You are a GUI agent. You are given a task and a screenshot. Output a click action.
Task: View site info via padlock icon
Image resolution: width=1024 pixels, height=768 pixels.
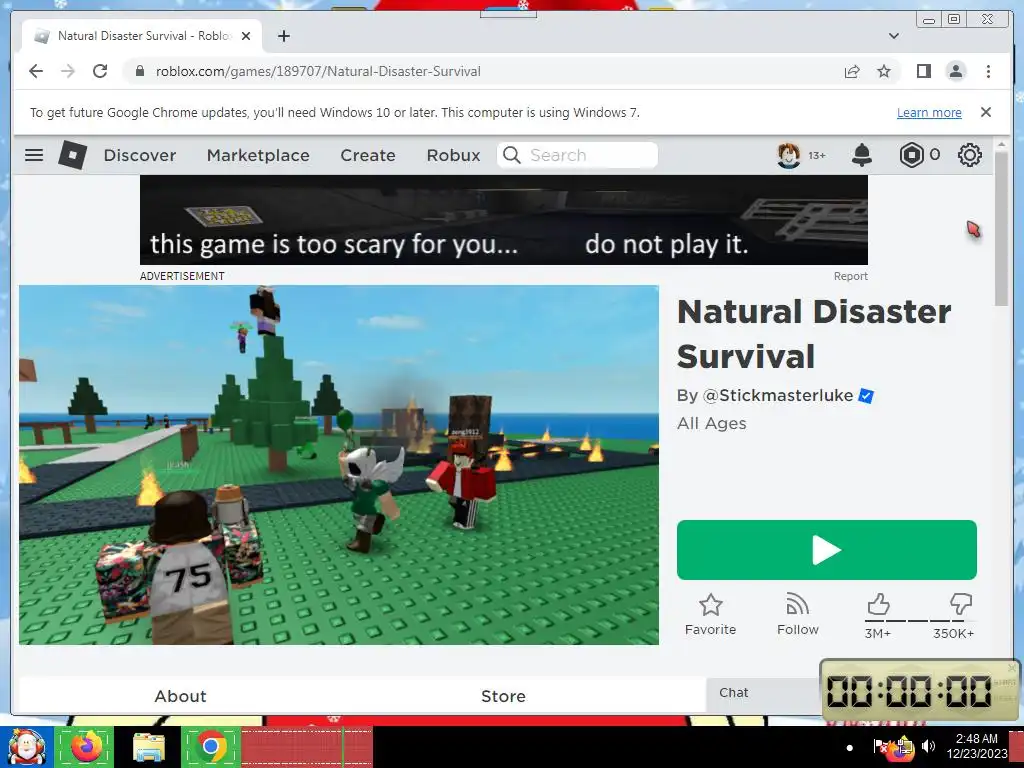(139, 71)
